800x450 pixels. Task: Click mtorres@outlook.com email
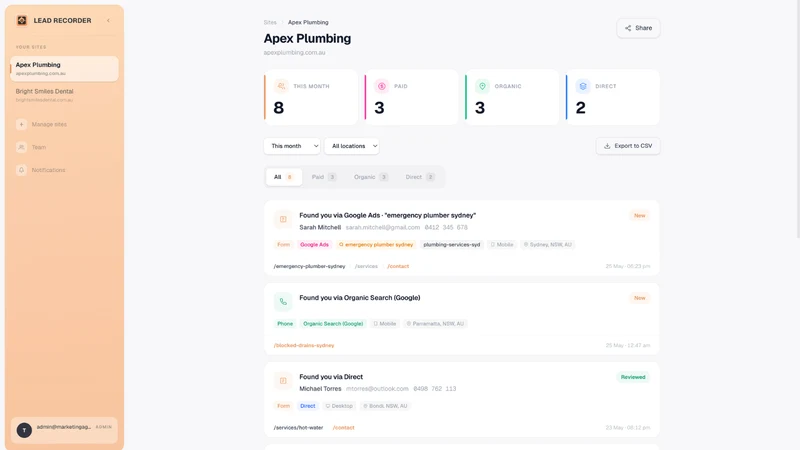pyautogui.click(x=377, y=389)
